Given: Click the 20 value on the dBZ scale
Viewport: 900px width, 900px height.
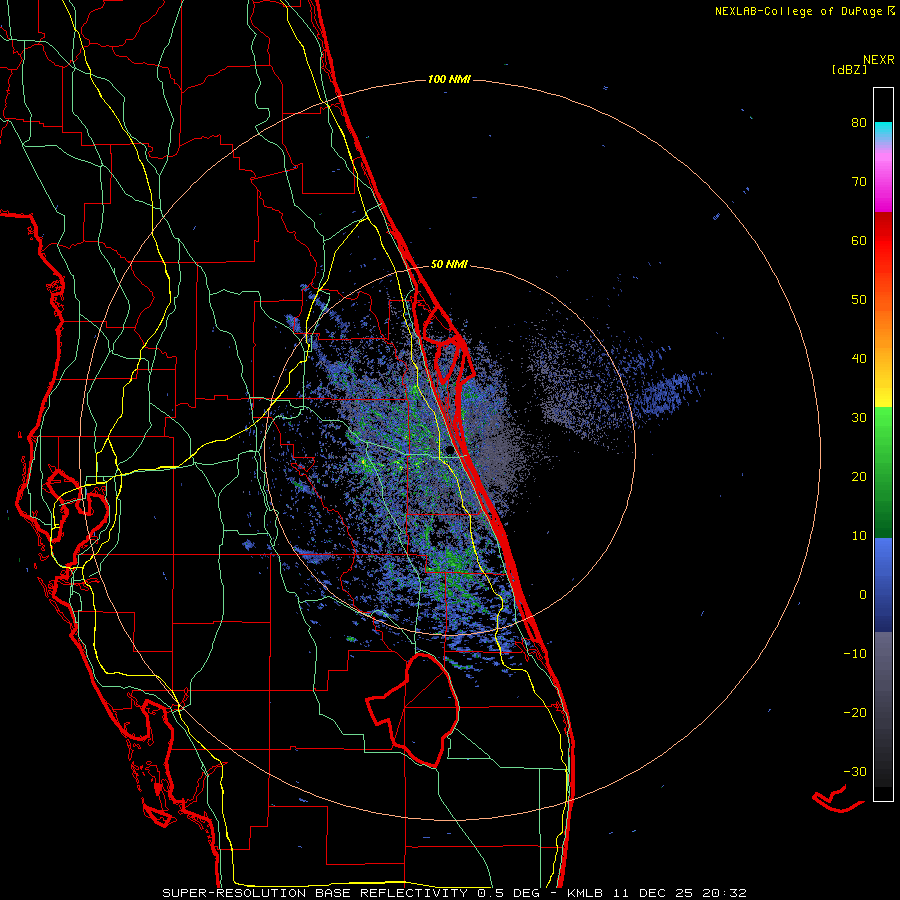Looking at the screenshot, I should tap(859, 477).
